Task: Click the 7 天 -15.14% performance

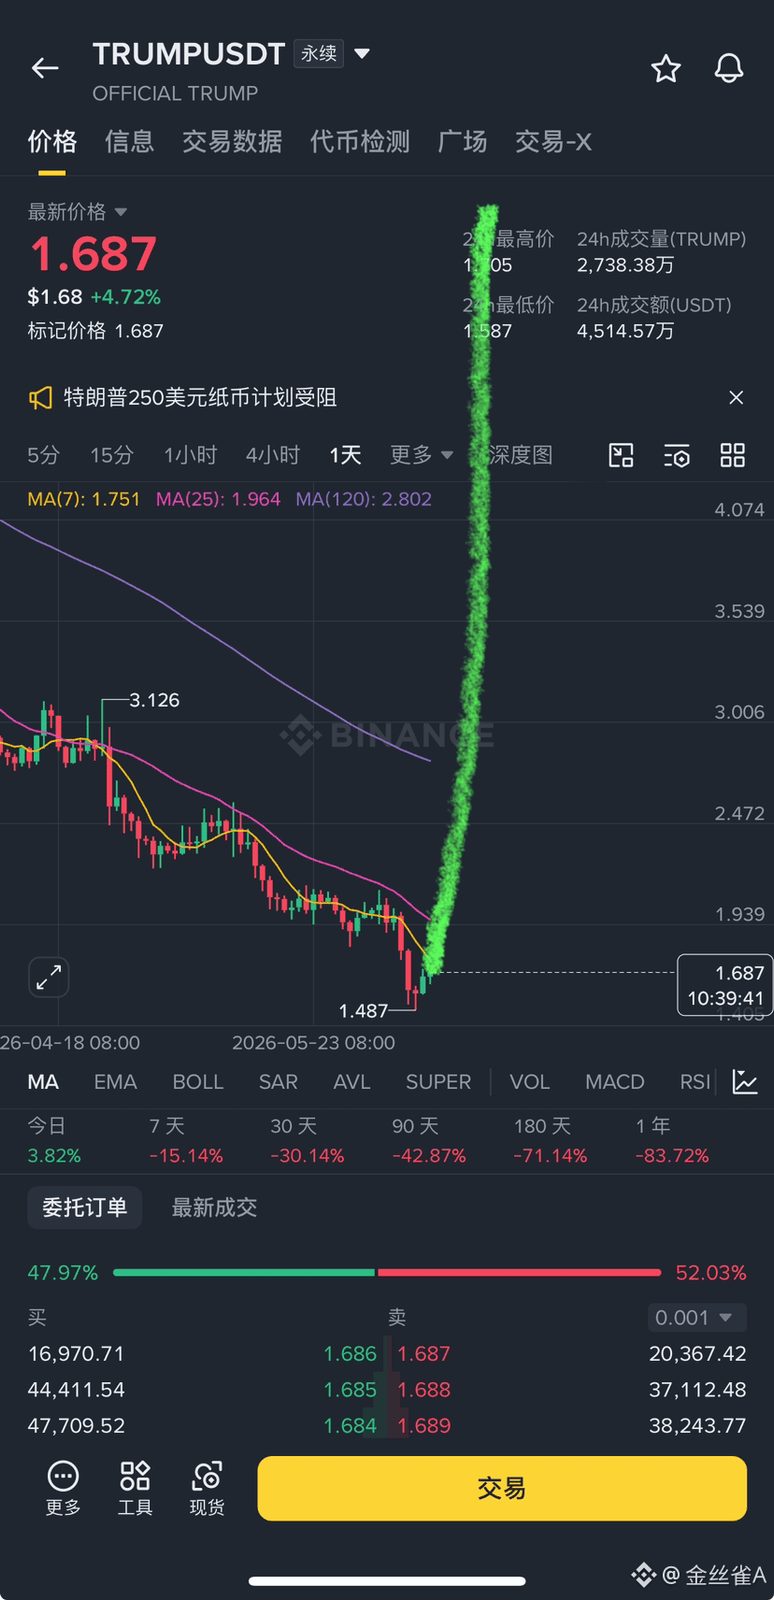Action: [x=186, y=1141]
